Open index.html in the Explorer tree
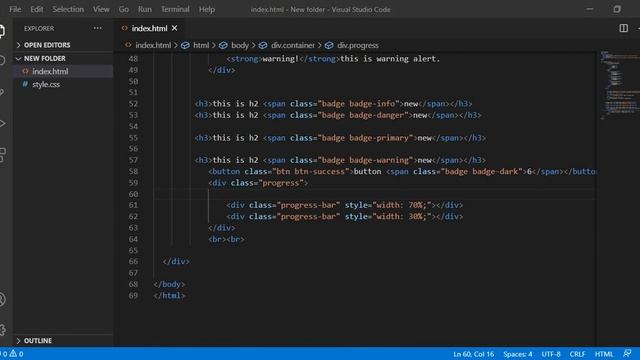 tap(50, 71)
